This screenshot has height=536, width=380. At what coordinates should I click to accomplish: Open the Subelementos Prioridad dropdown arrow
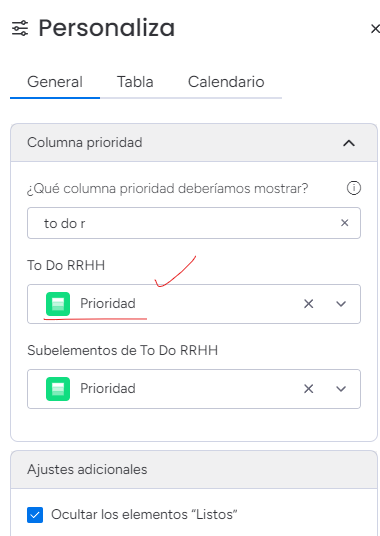tap(341, 389)
